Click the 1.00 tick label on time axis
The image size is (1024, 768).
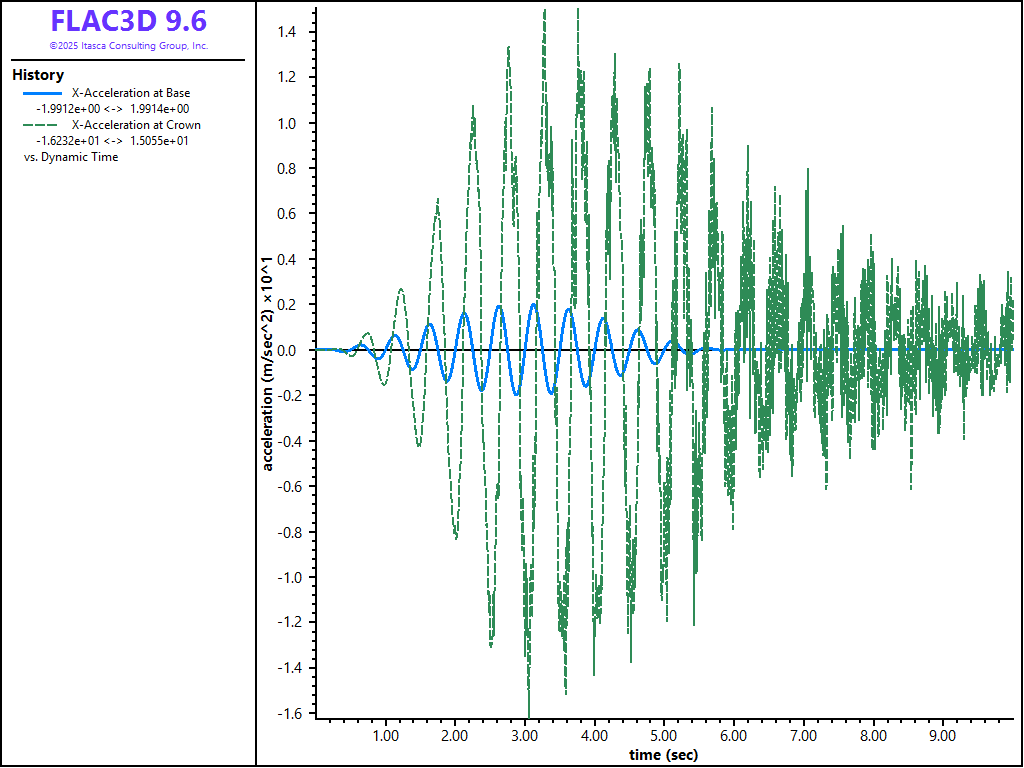coord(385,736)
